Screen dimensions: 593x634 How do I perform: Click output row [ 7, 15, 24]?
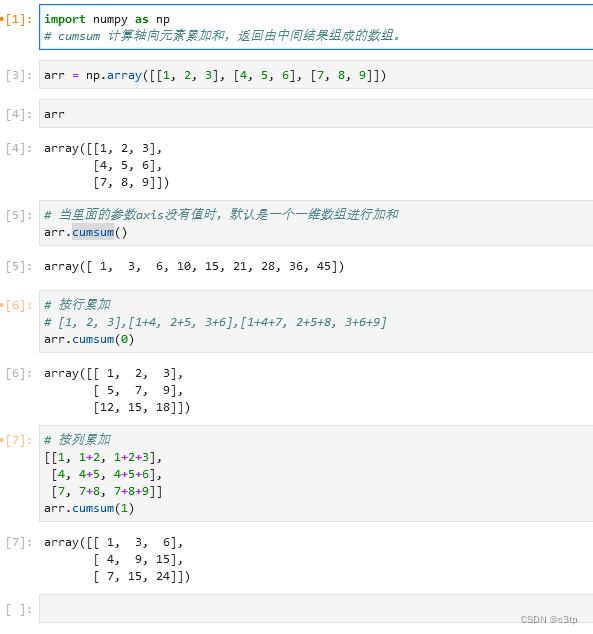(x=141, y=576)
